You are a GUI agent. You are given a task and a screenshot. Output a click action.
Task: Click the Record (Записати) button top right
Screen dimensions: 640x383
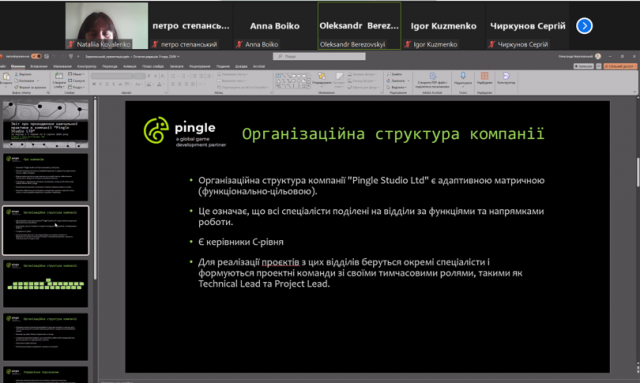[583, 66]
